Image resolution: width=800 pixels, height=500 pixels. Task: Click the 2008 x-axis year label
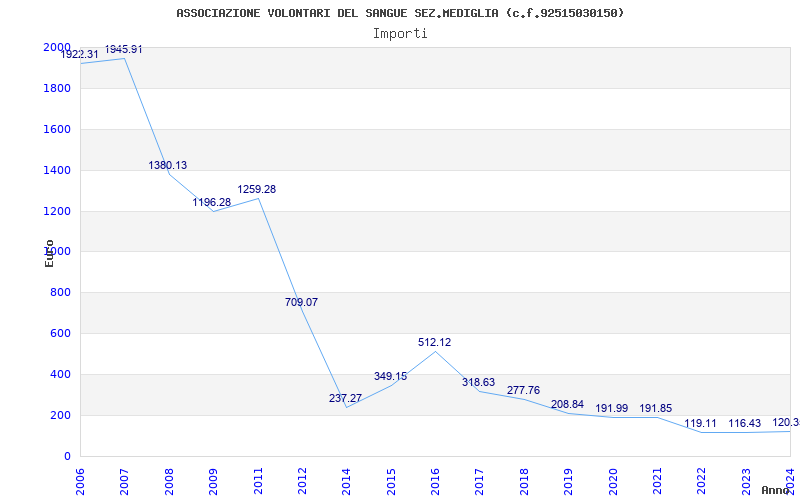point(169,481)
